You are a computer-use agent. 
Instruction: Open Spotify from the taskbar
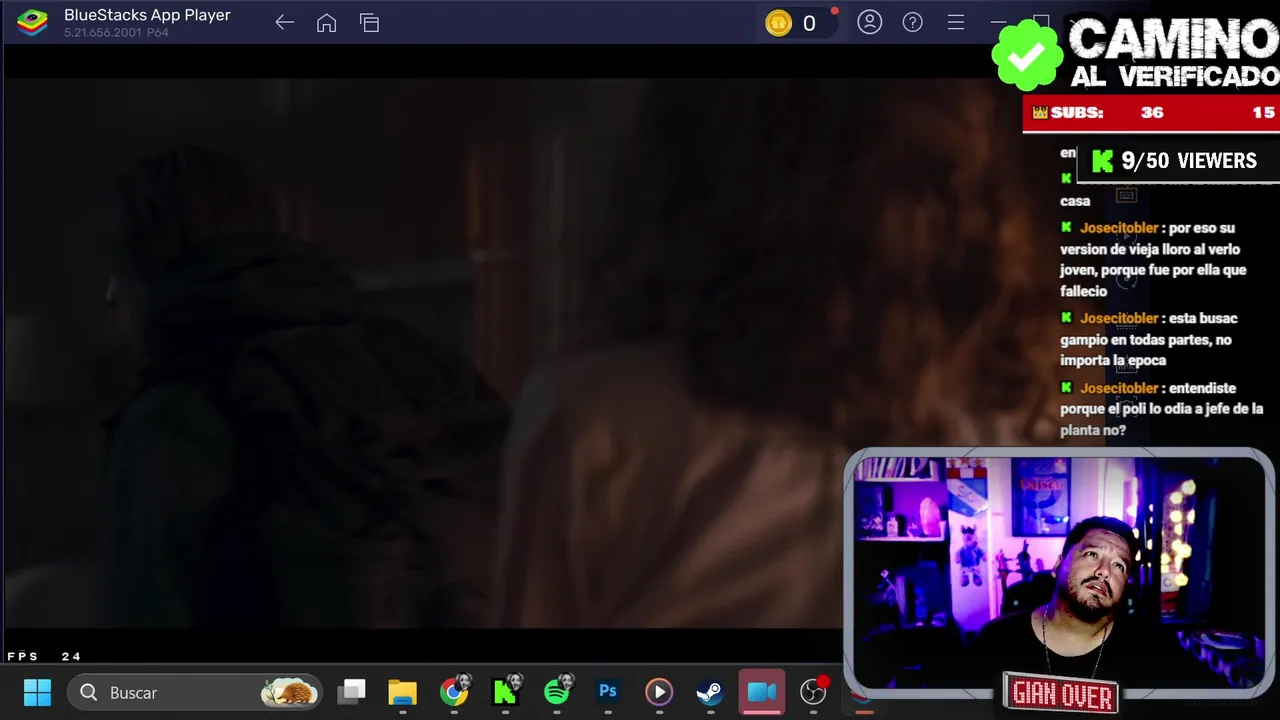point(557,691)
